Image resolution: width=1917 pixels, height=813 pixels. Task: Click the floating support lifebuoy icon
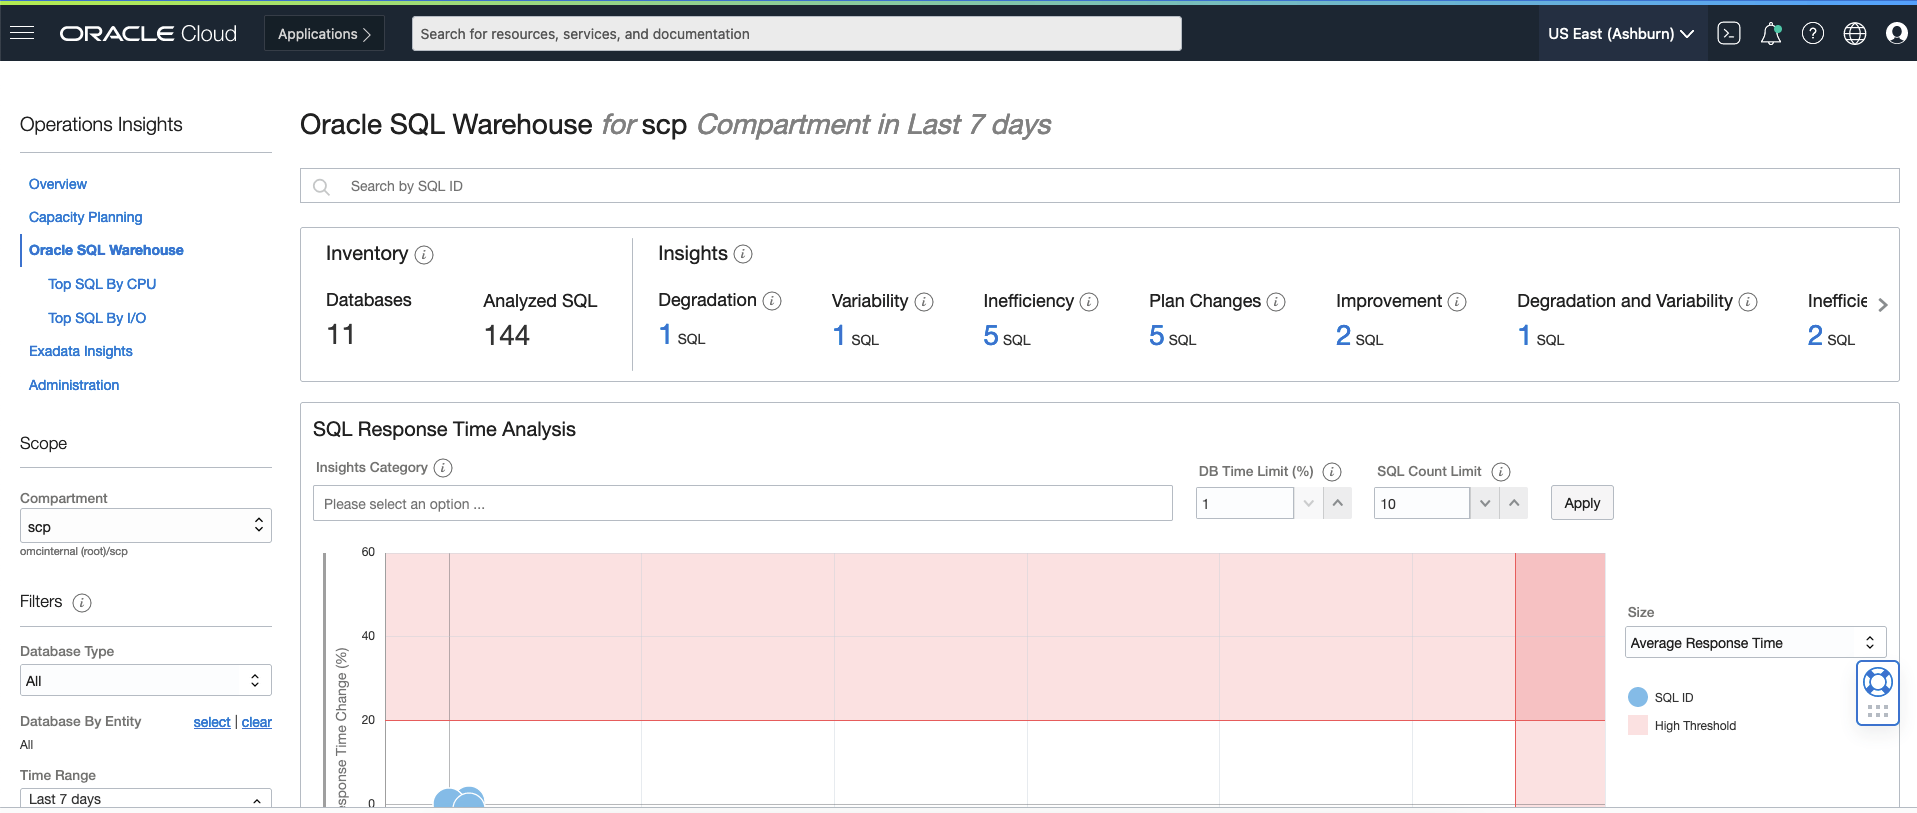pos(1877,682)
